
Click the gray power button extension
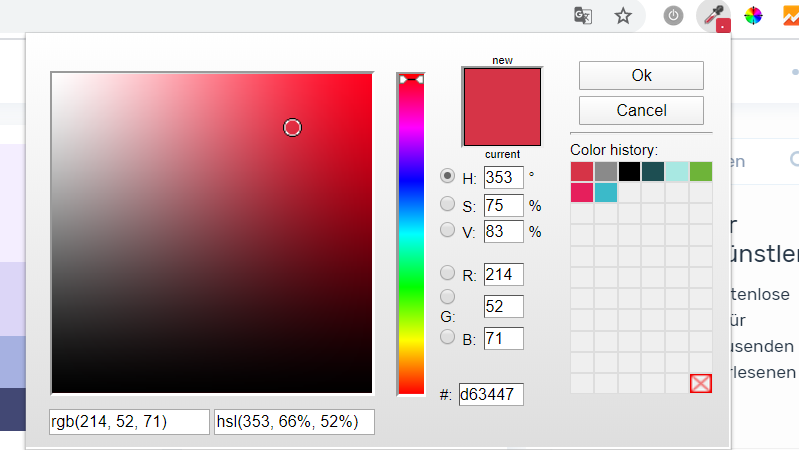pyautogui.click(x=674, y=15)
